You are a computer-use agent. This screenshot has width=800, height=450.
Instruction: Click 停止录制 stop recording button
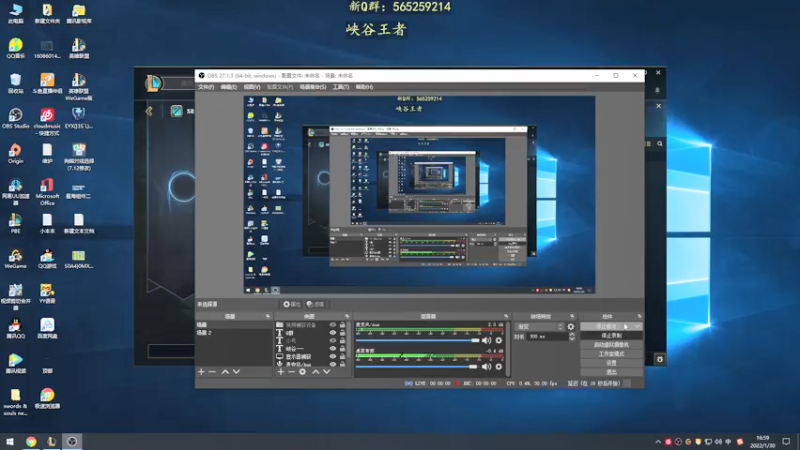(611, 336)
